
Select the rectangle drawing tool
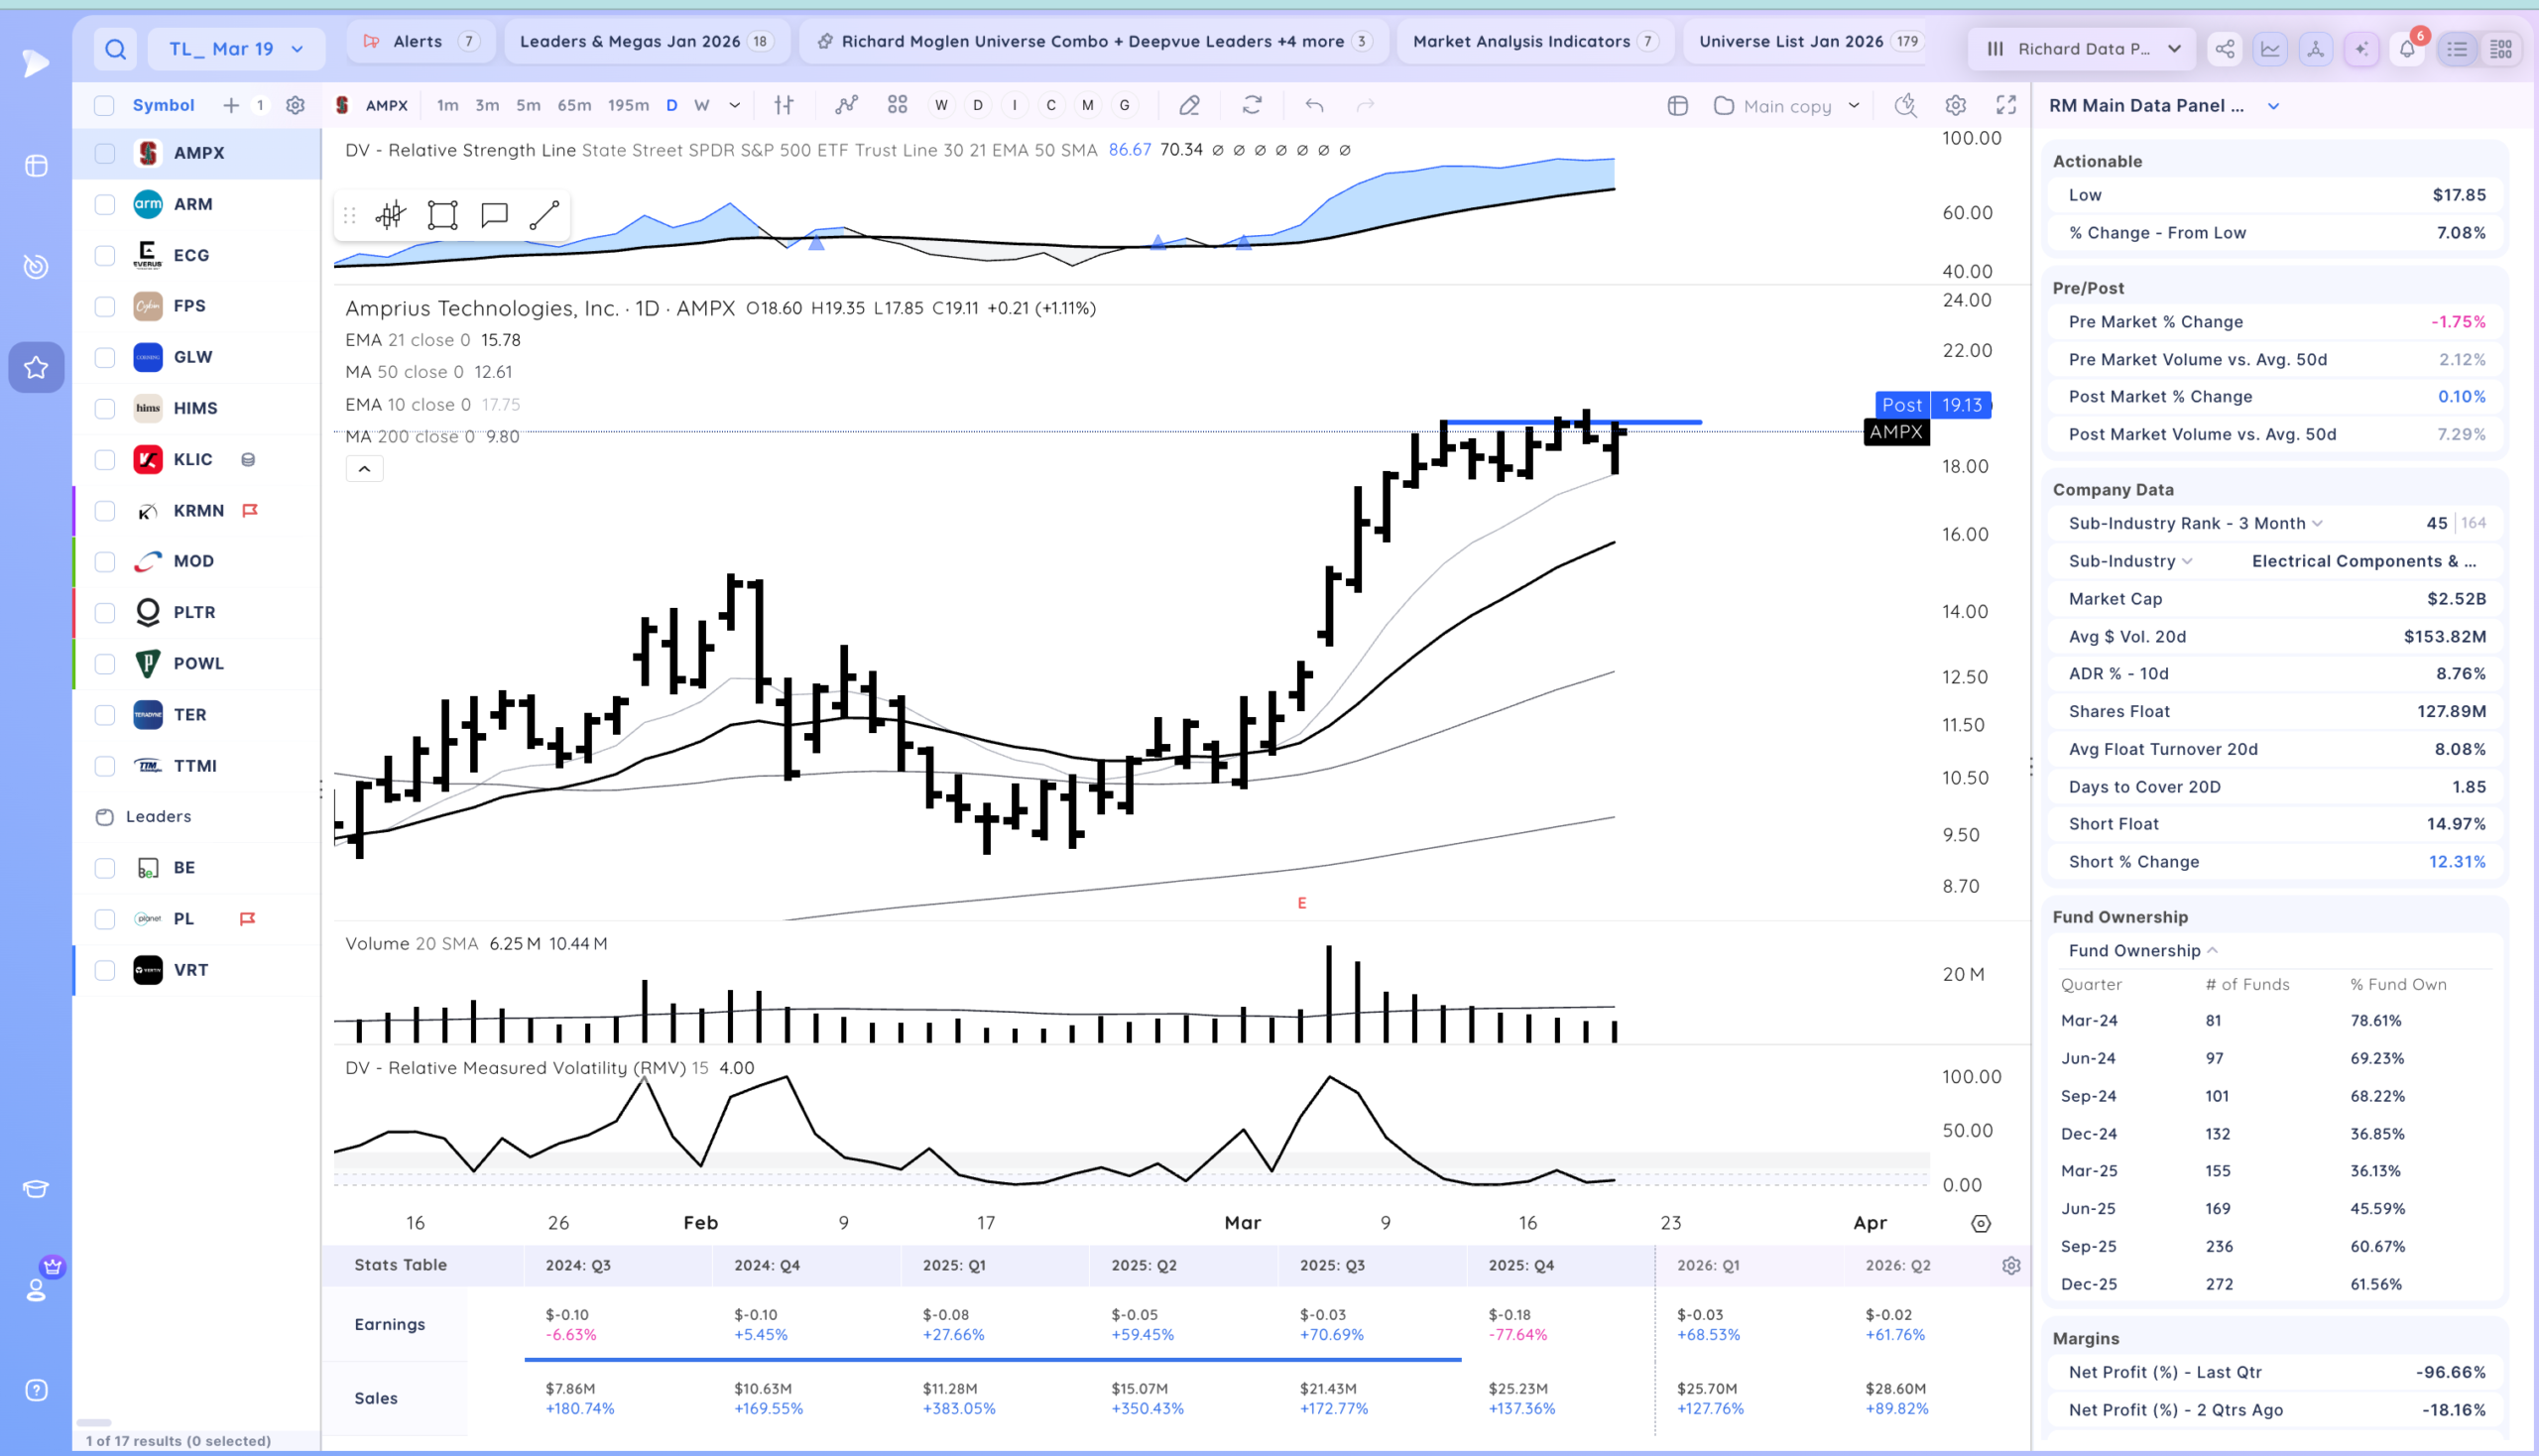pyautogui.click(x=442, y=215)
